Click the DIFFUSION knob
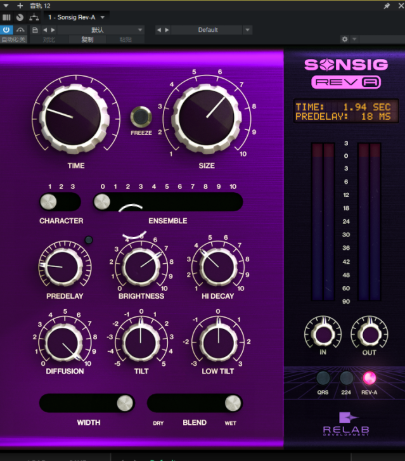The image size is (405, 461). [x=63, y=342]
